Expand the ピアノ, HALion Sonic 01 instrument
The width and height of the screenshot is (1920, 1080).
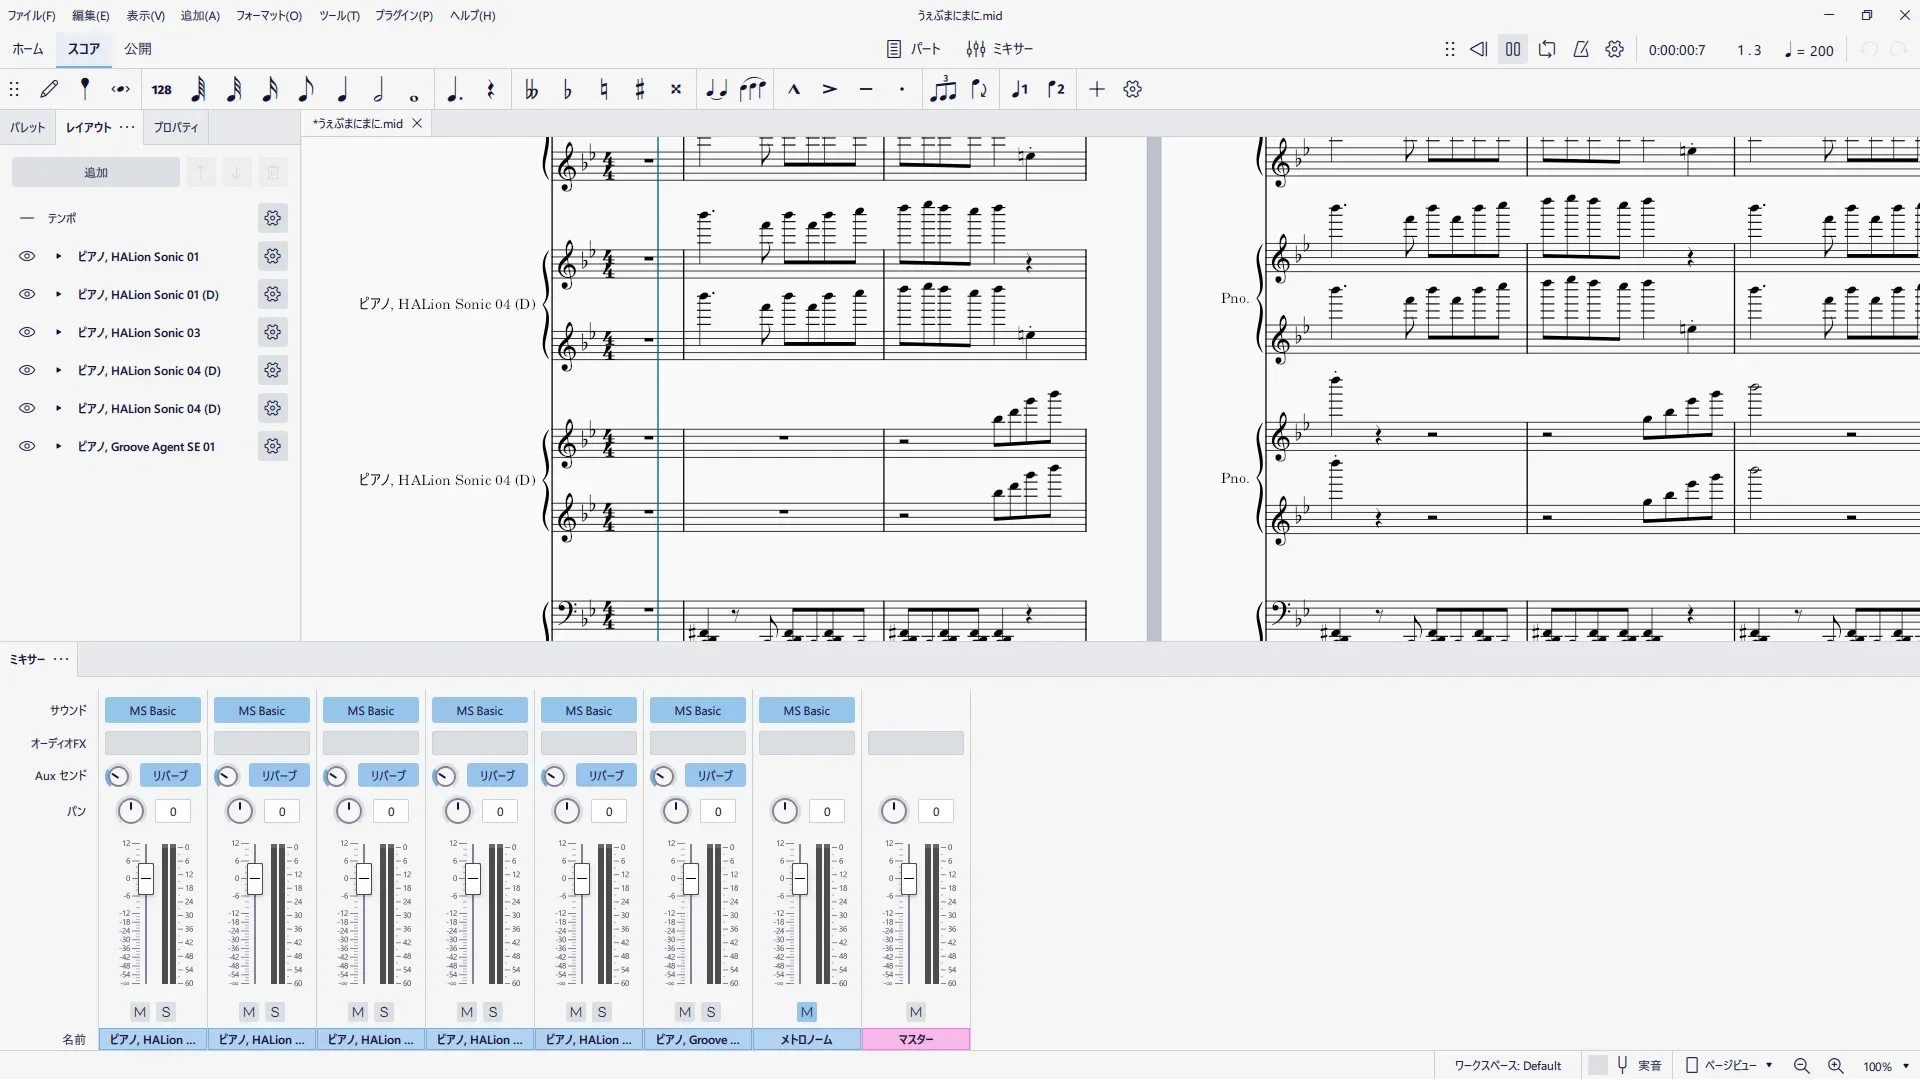click(58, 257)
